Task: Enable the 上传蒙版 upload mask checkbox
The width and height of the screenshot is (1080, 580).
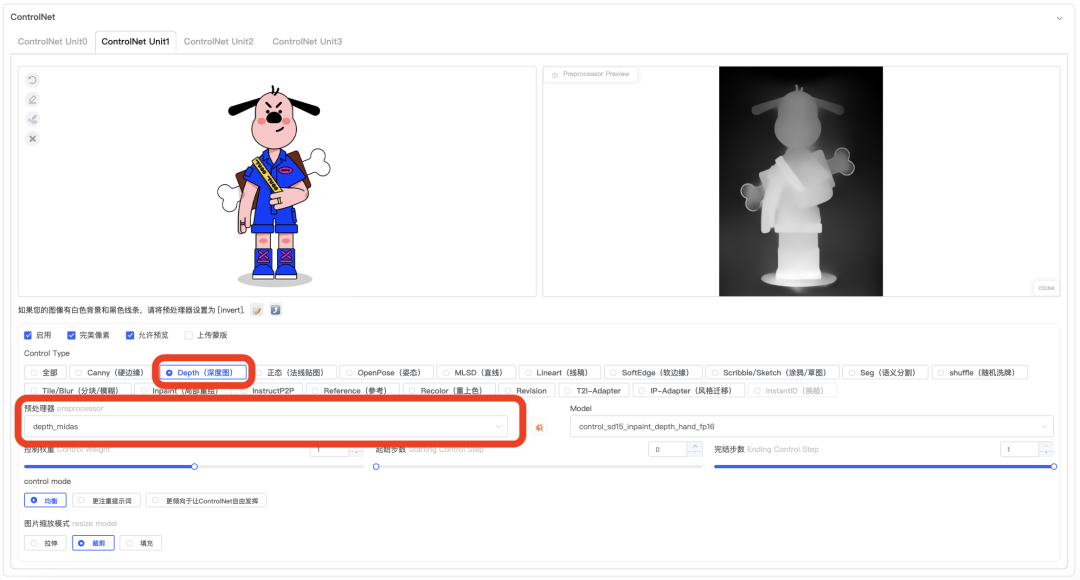Action: (x=189, y=335)
